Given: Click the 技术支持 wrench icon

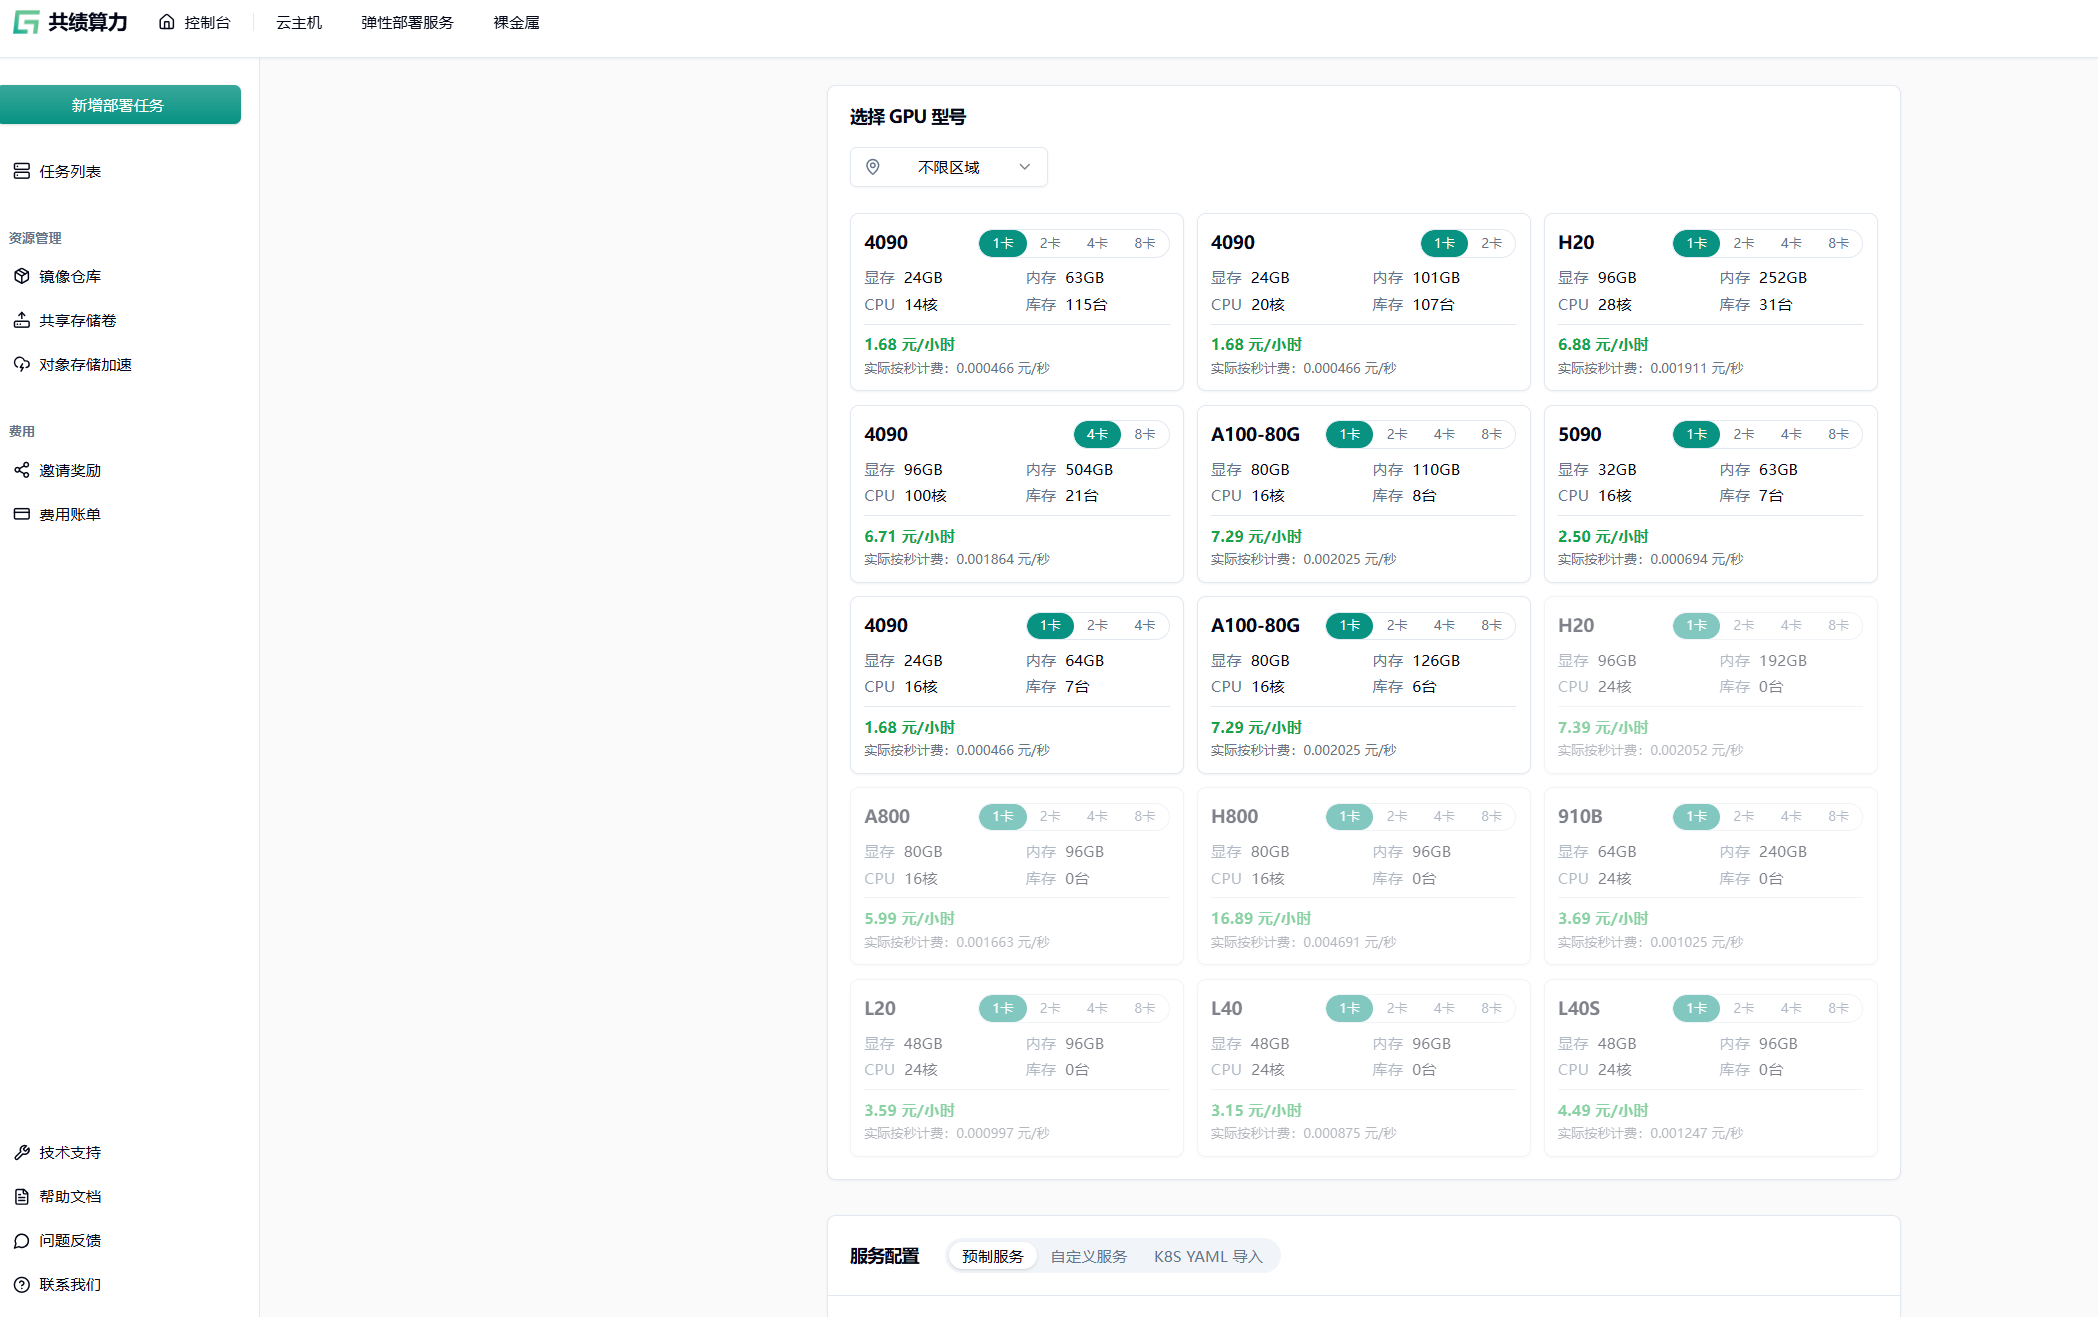Looking at the screenshot, I should click(21, 1152).
